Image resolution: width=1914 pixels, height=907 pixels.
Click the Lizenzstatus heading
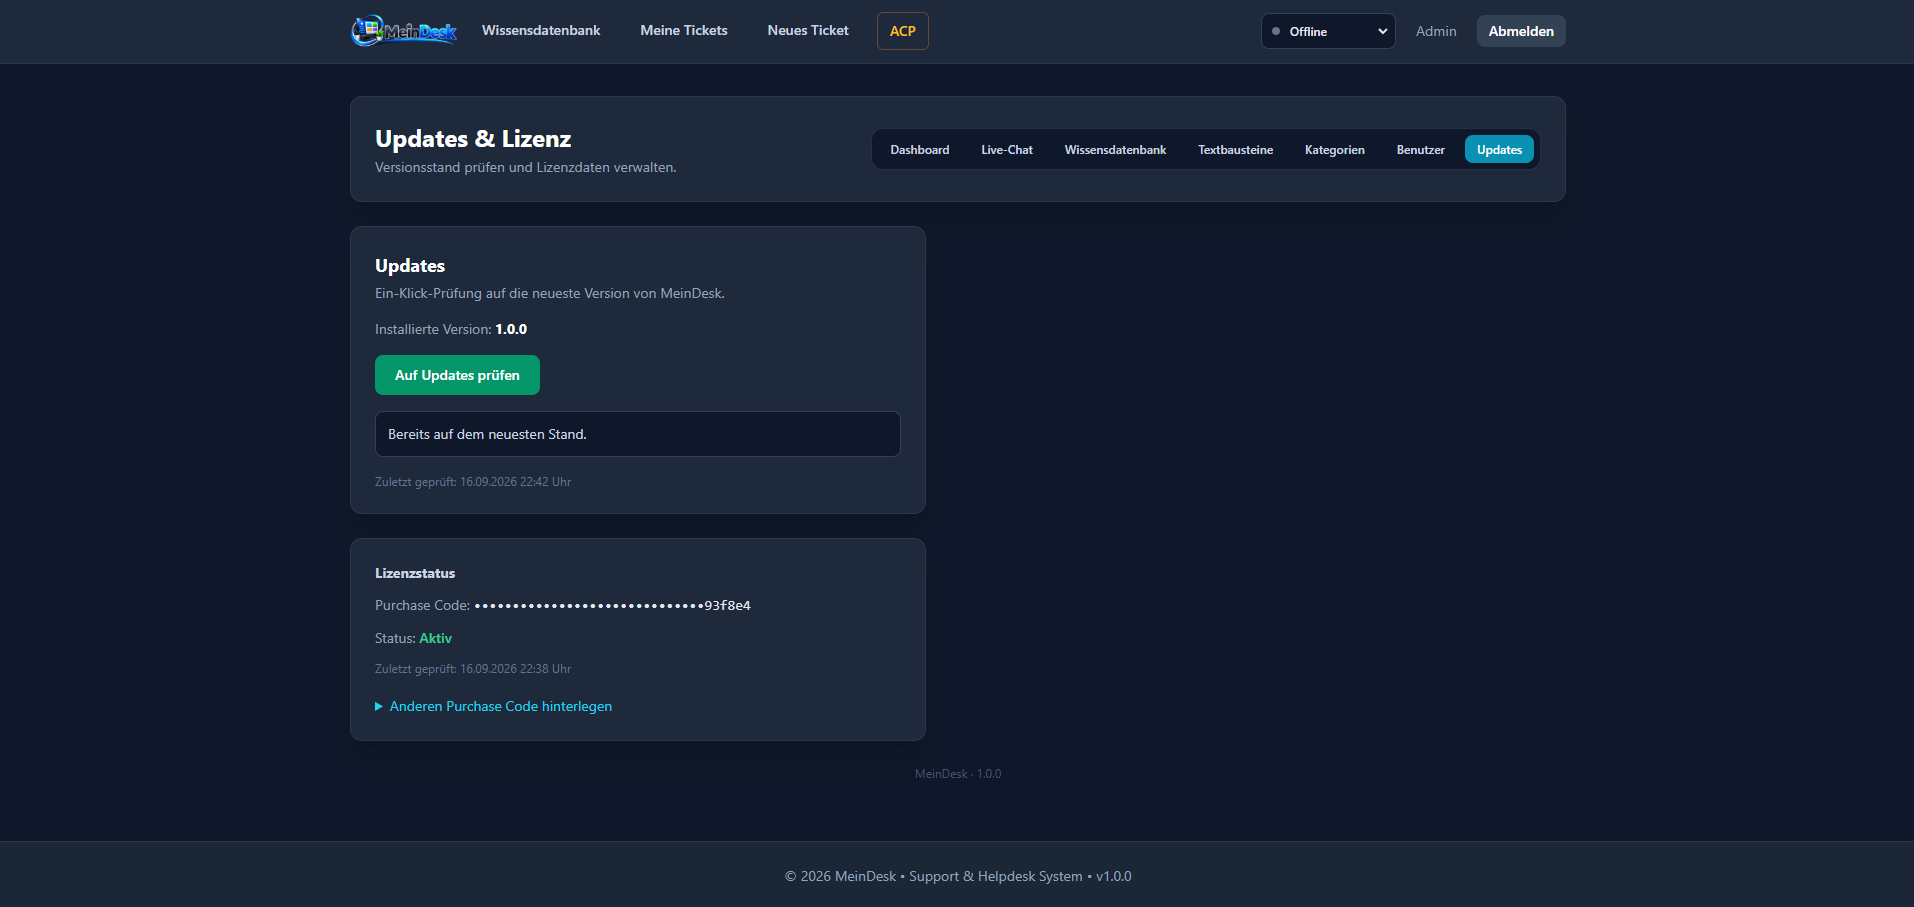coord(415,573)
